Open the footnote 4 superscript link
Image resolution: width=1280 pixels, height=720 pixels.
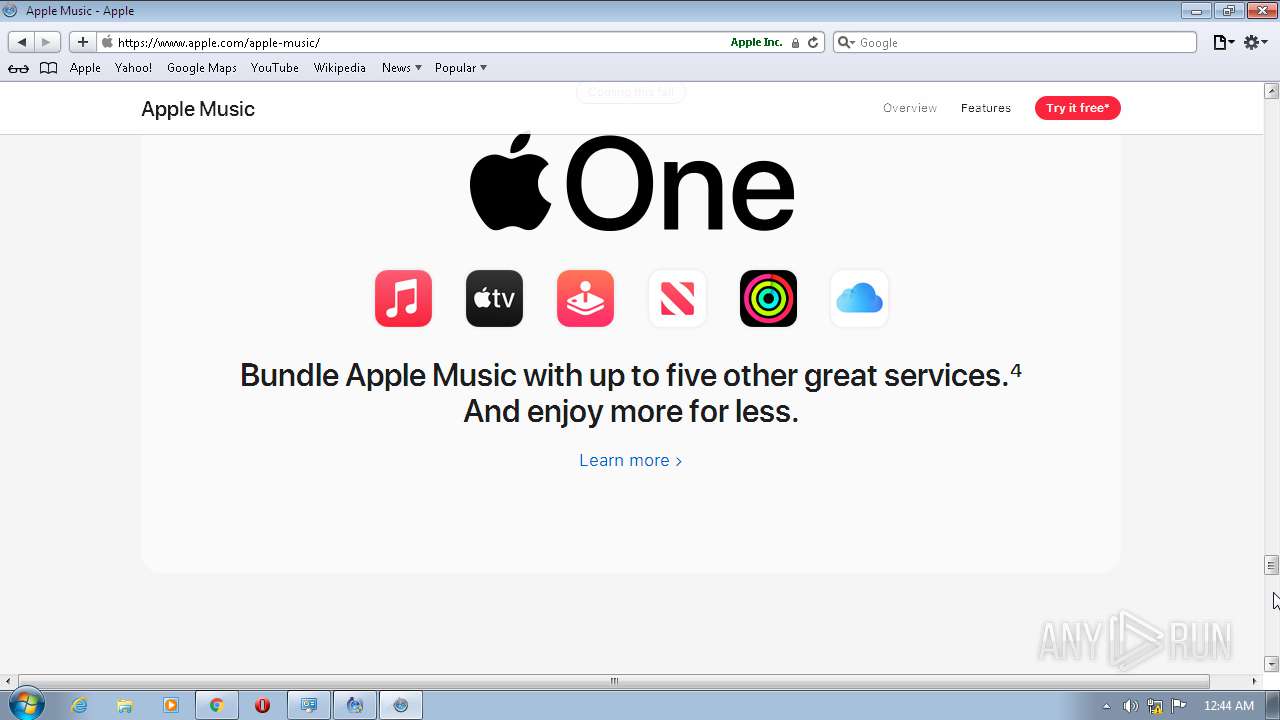(1016, 371)
